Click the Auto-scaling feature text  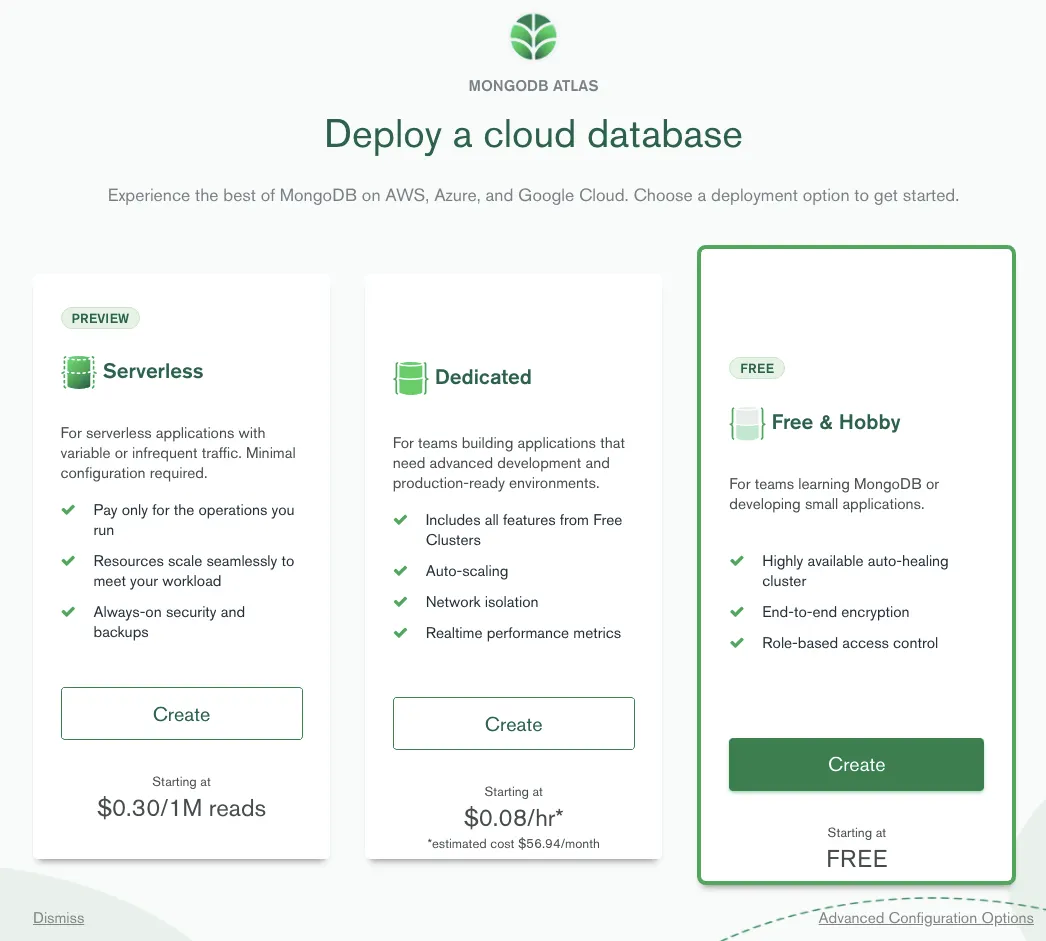[467, 571]
